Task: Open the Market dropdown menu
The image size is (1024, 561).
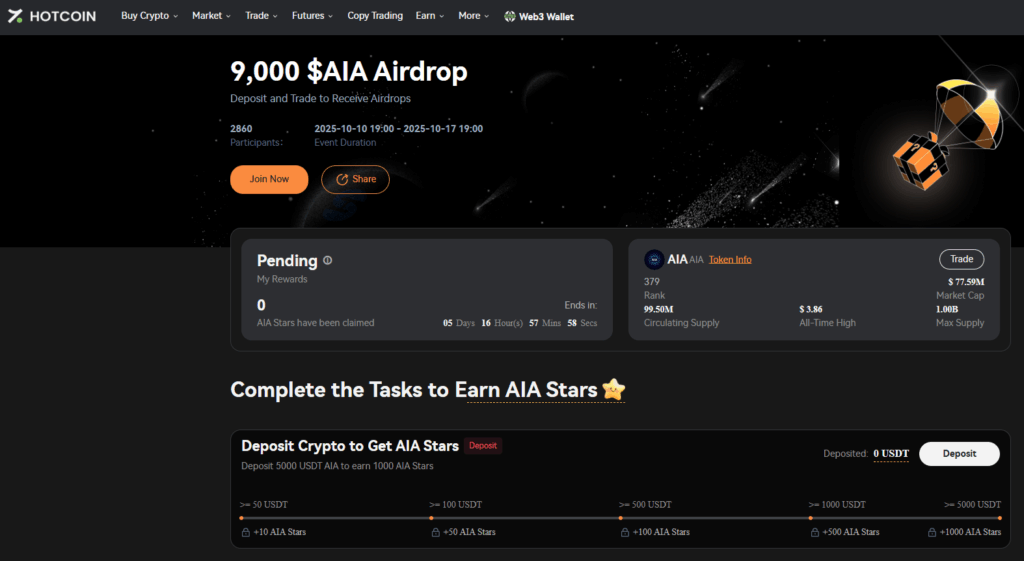Action: (211, 16)
